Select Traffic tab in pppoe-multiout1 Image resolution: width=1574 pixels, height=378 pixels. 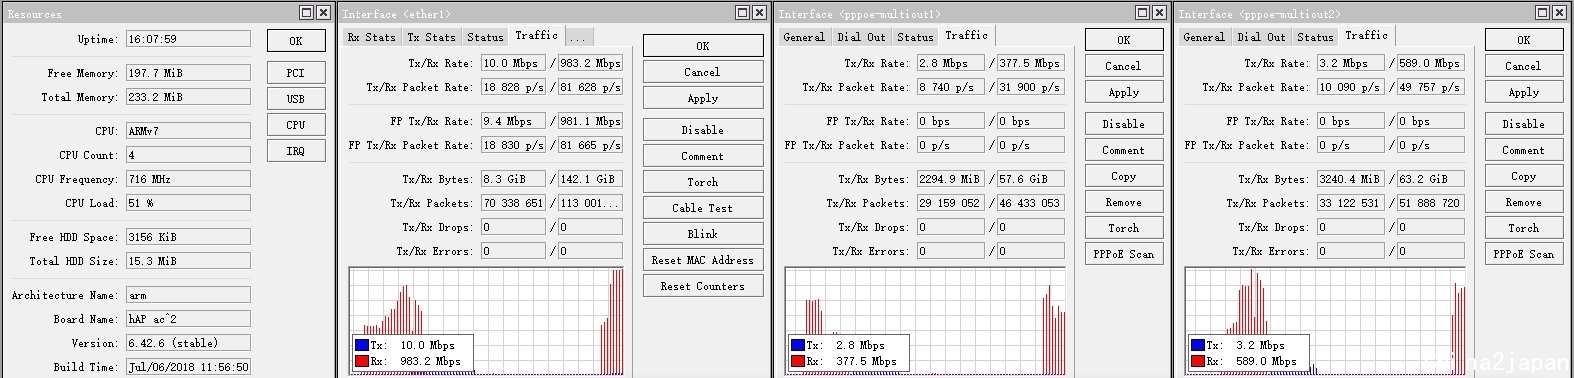click(x=966, y=35)
